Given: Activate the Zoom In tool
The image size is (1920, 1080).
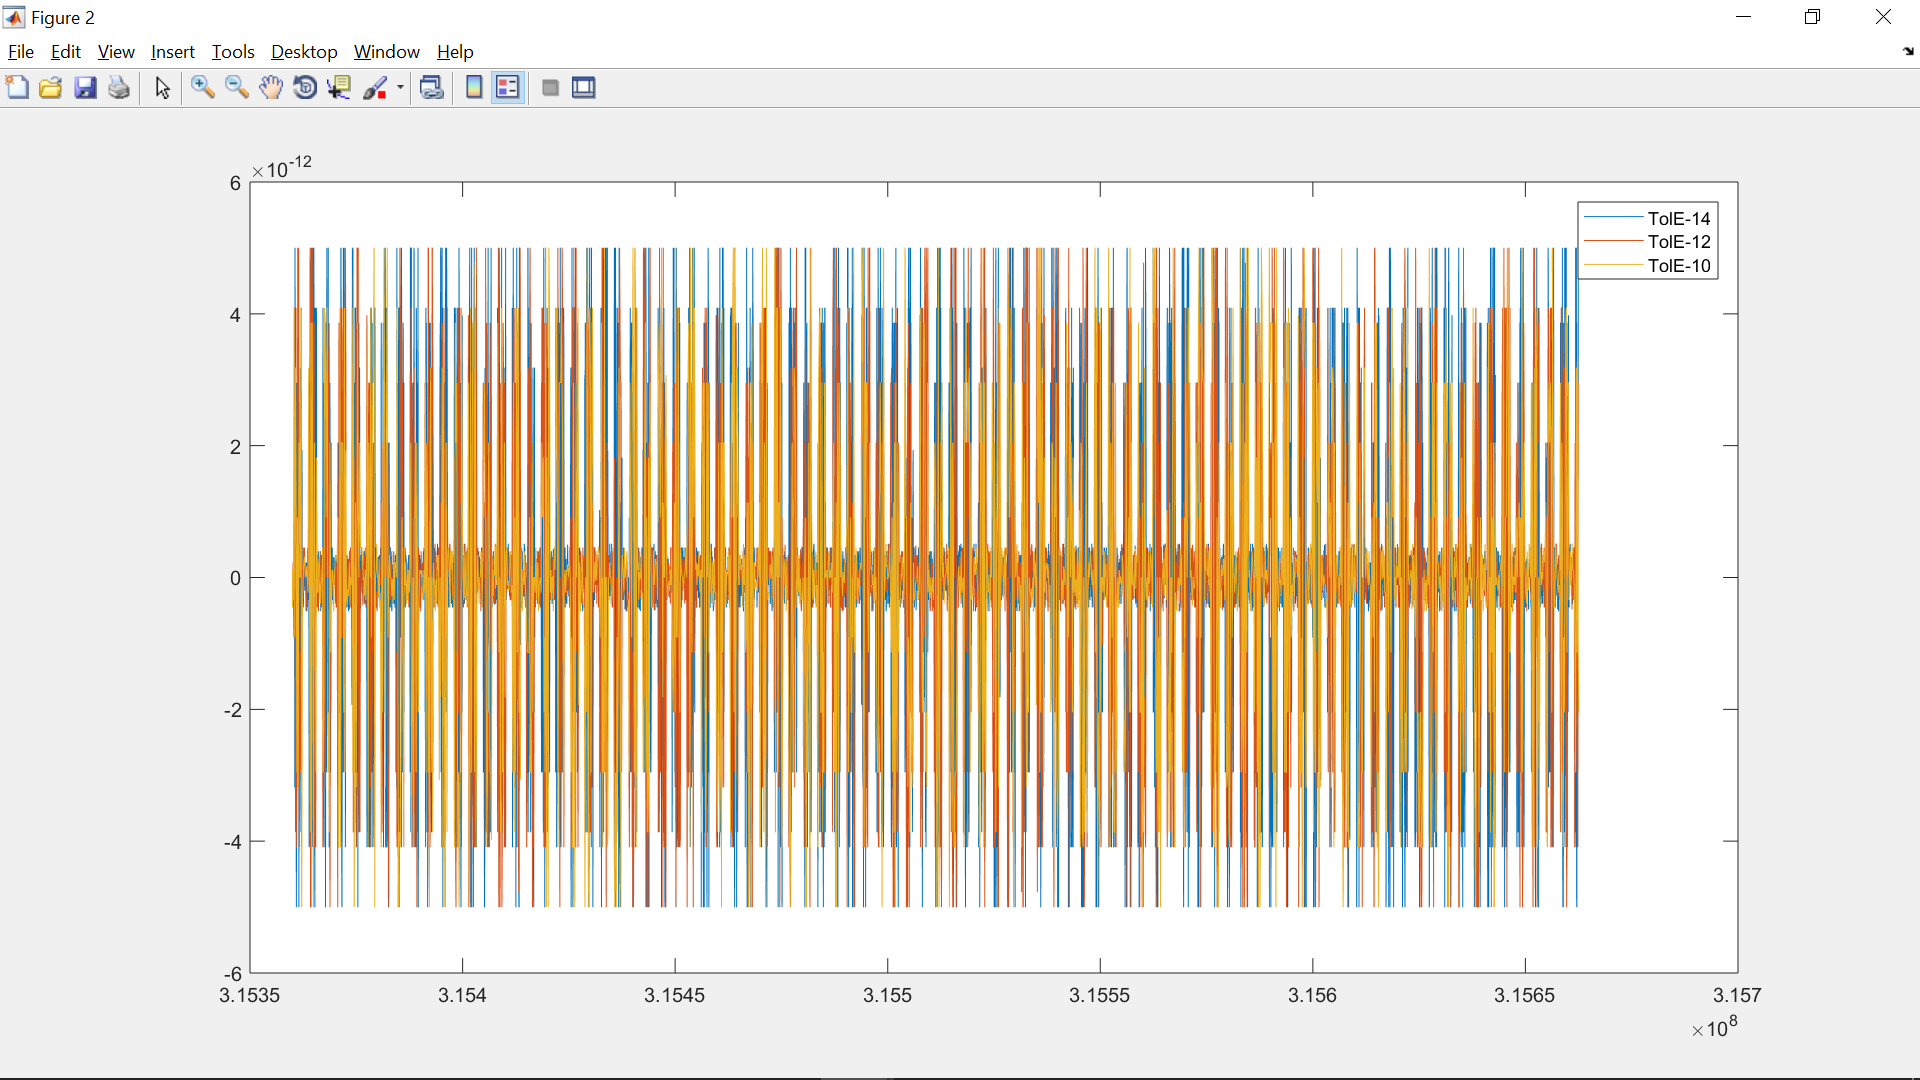Looking at the screenshot, I should 203,88.
